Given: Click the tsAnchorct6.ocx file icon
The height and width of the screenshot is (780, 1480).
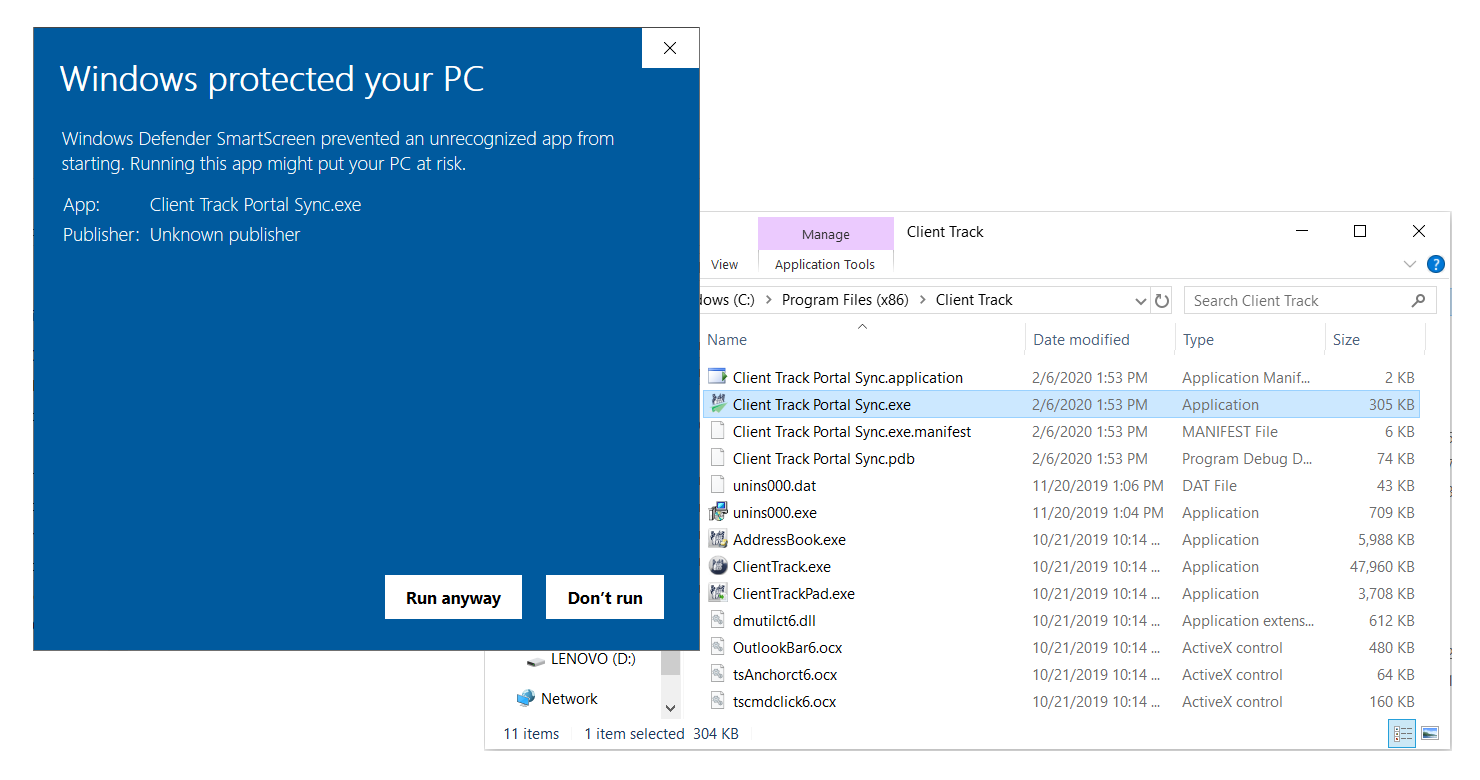Looking at the screenshot, I should (x=717, y=674).
